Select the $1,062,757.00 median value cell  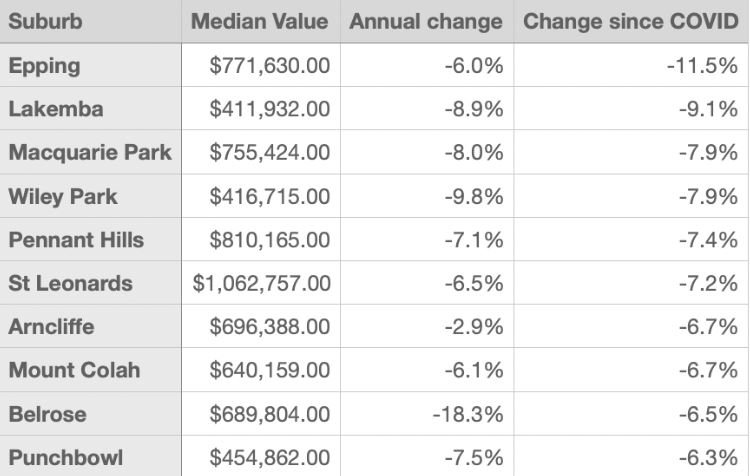tap(262, 283)
